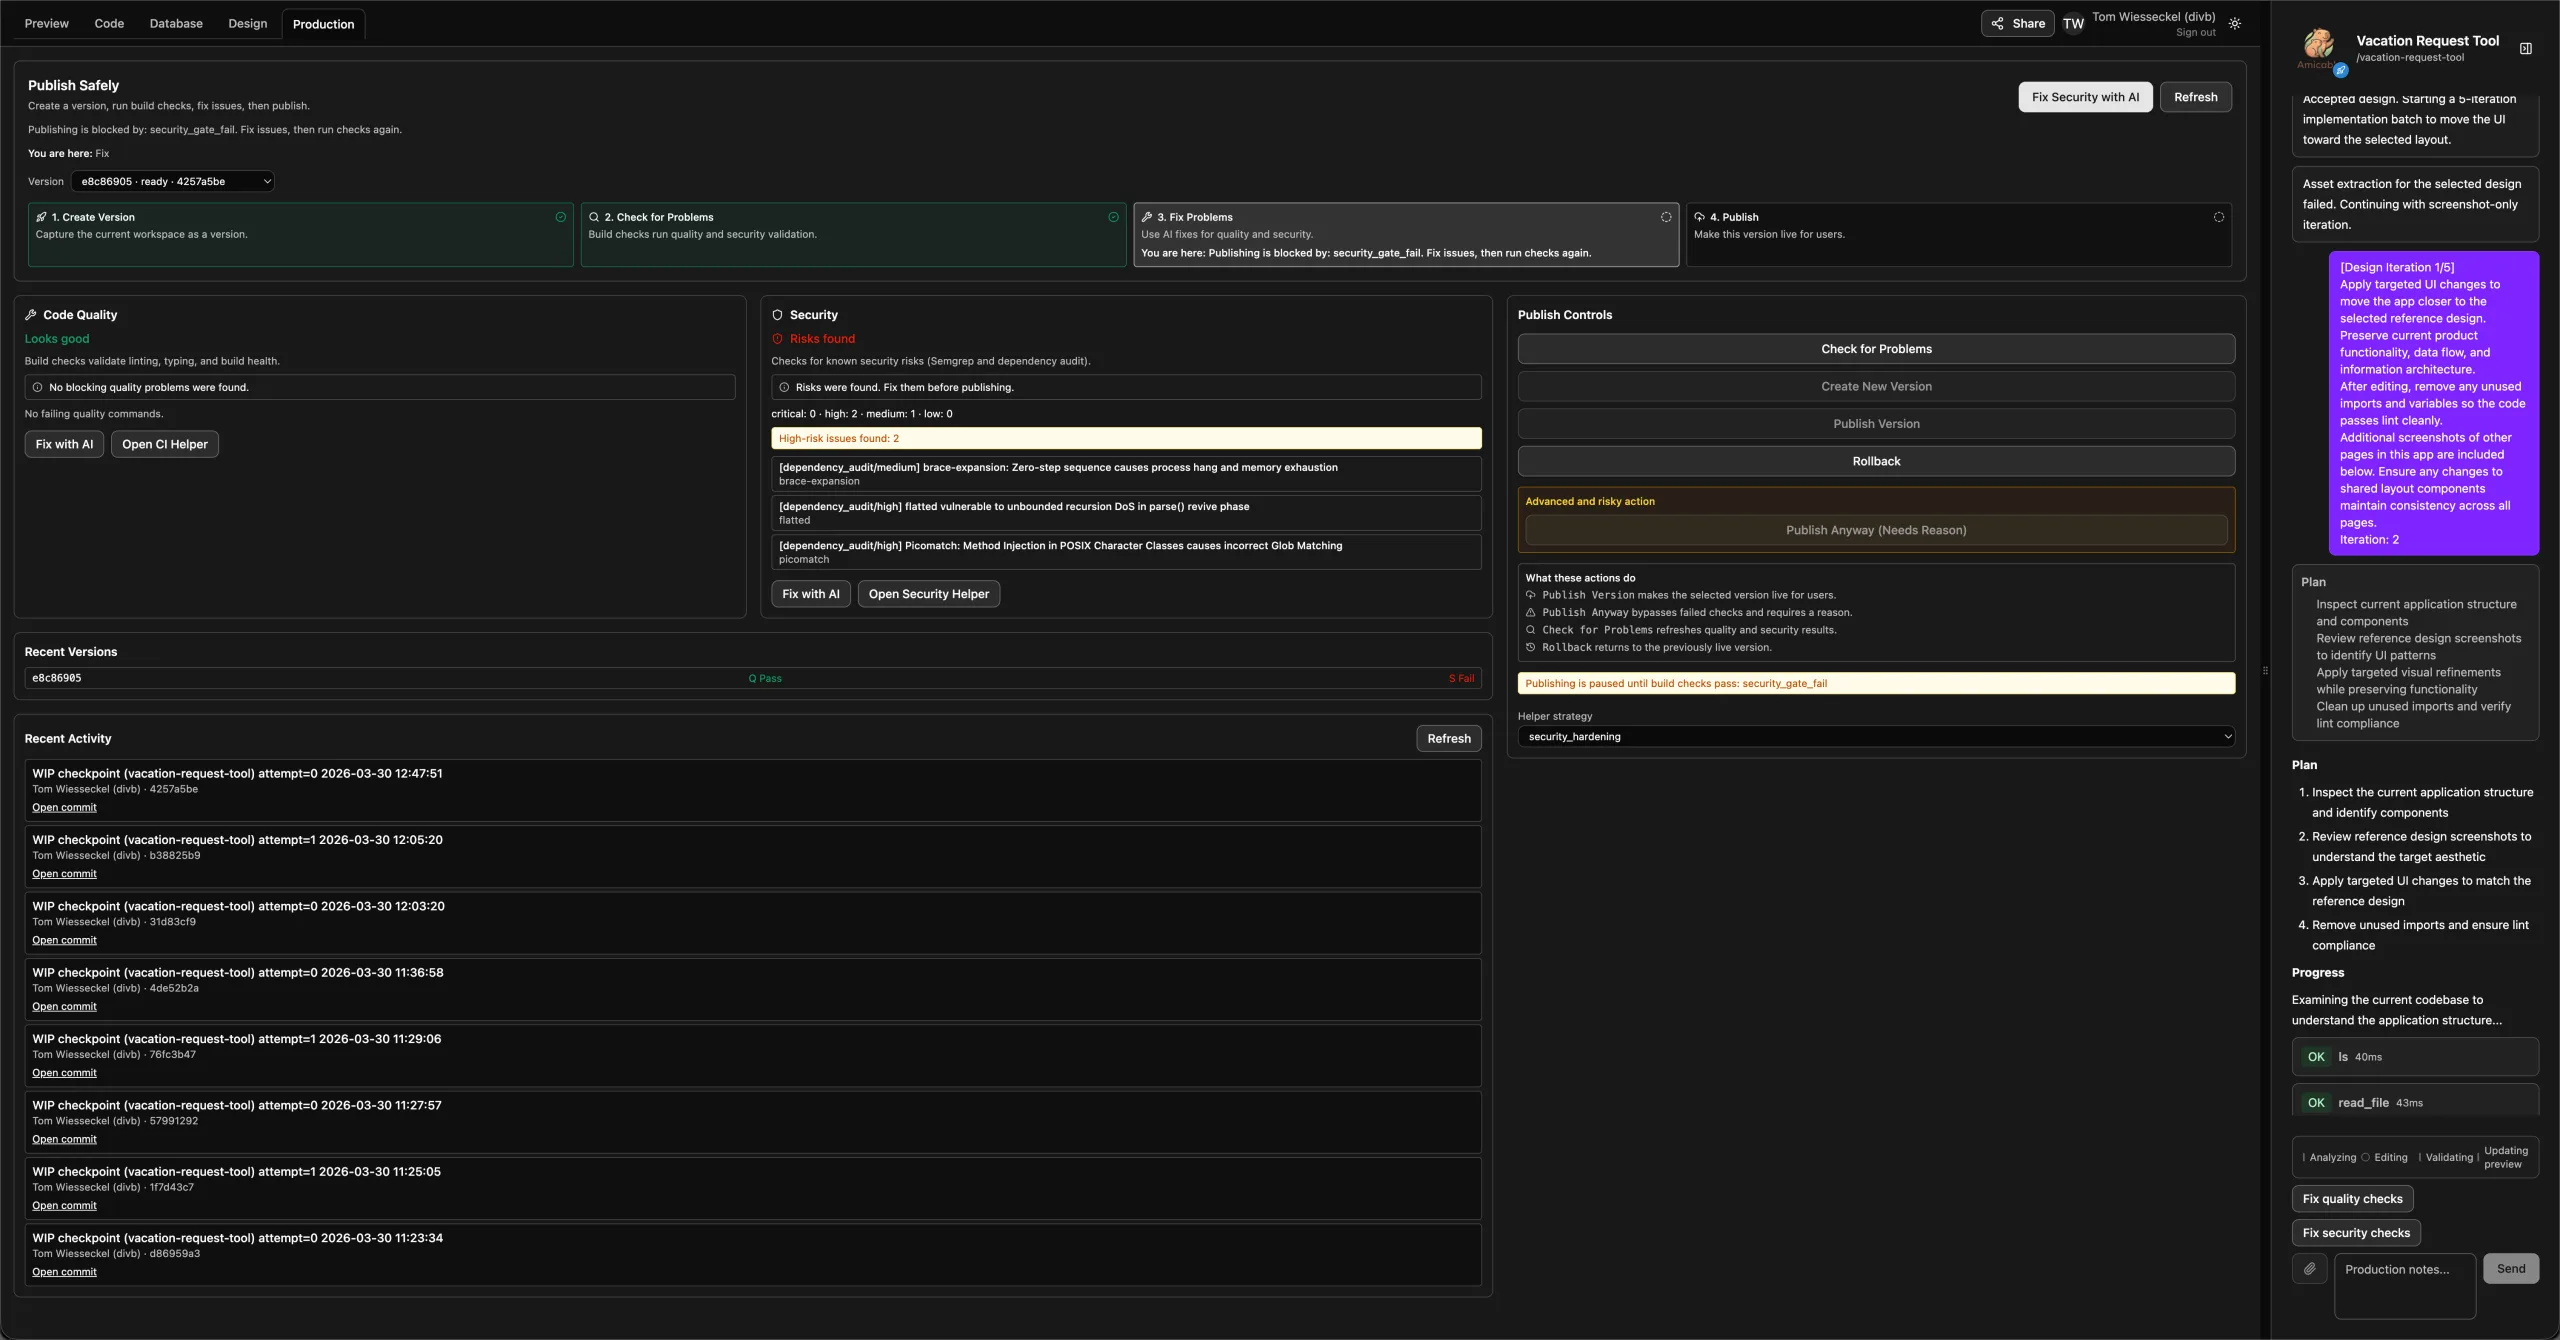Click the Amicable capybara project logo
The image size is (2560, 1340).
pyautogui.click(x=2318, y=44)
